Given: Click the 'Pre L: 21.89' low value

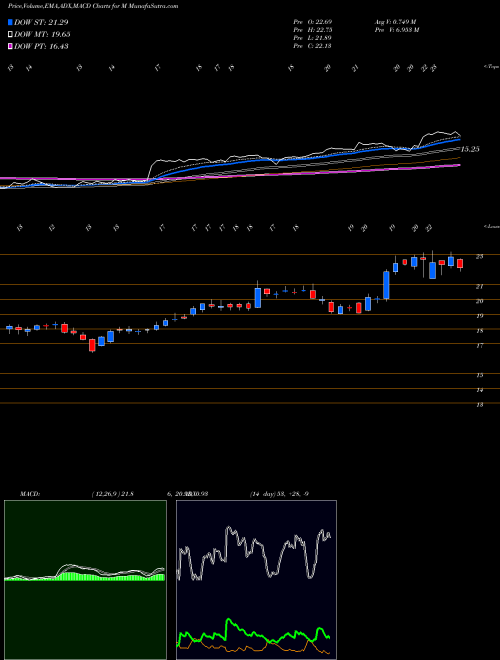Looking at the screenshot, I should pyautogui.click(x=313, y=38).
